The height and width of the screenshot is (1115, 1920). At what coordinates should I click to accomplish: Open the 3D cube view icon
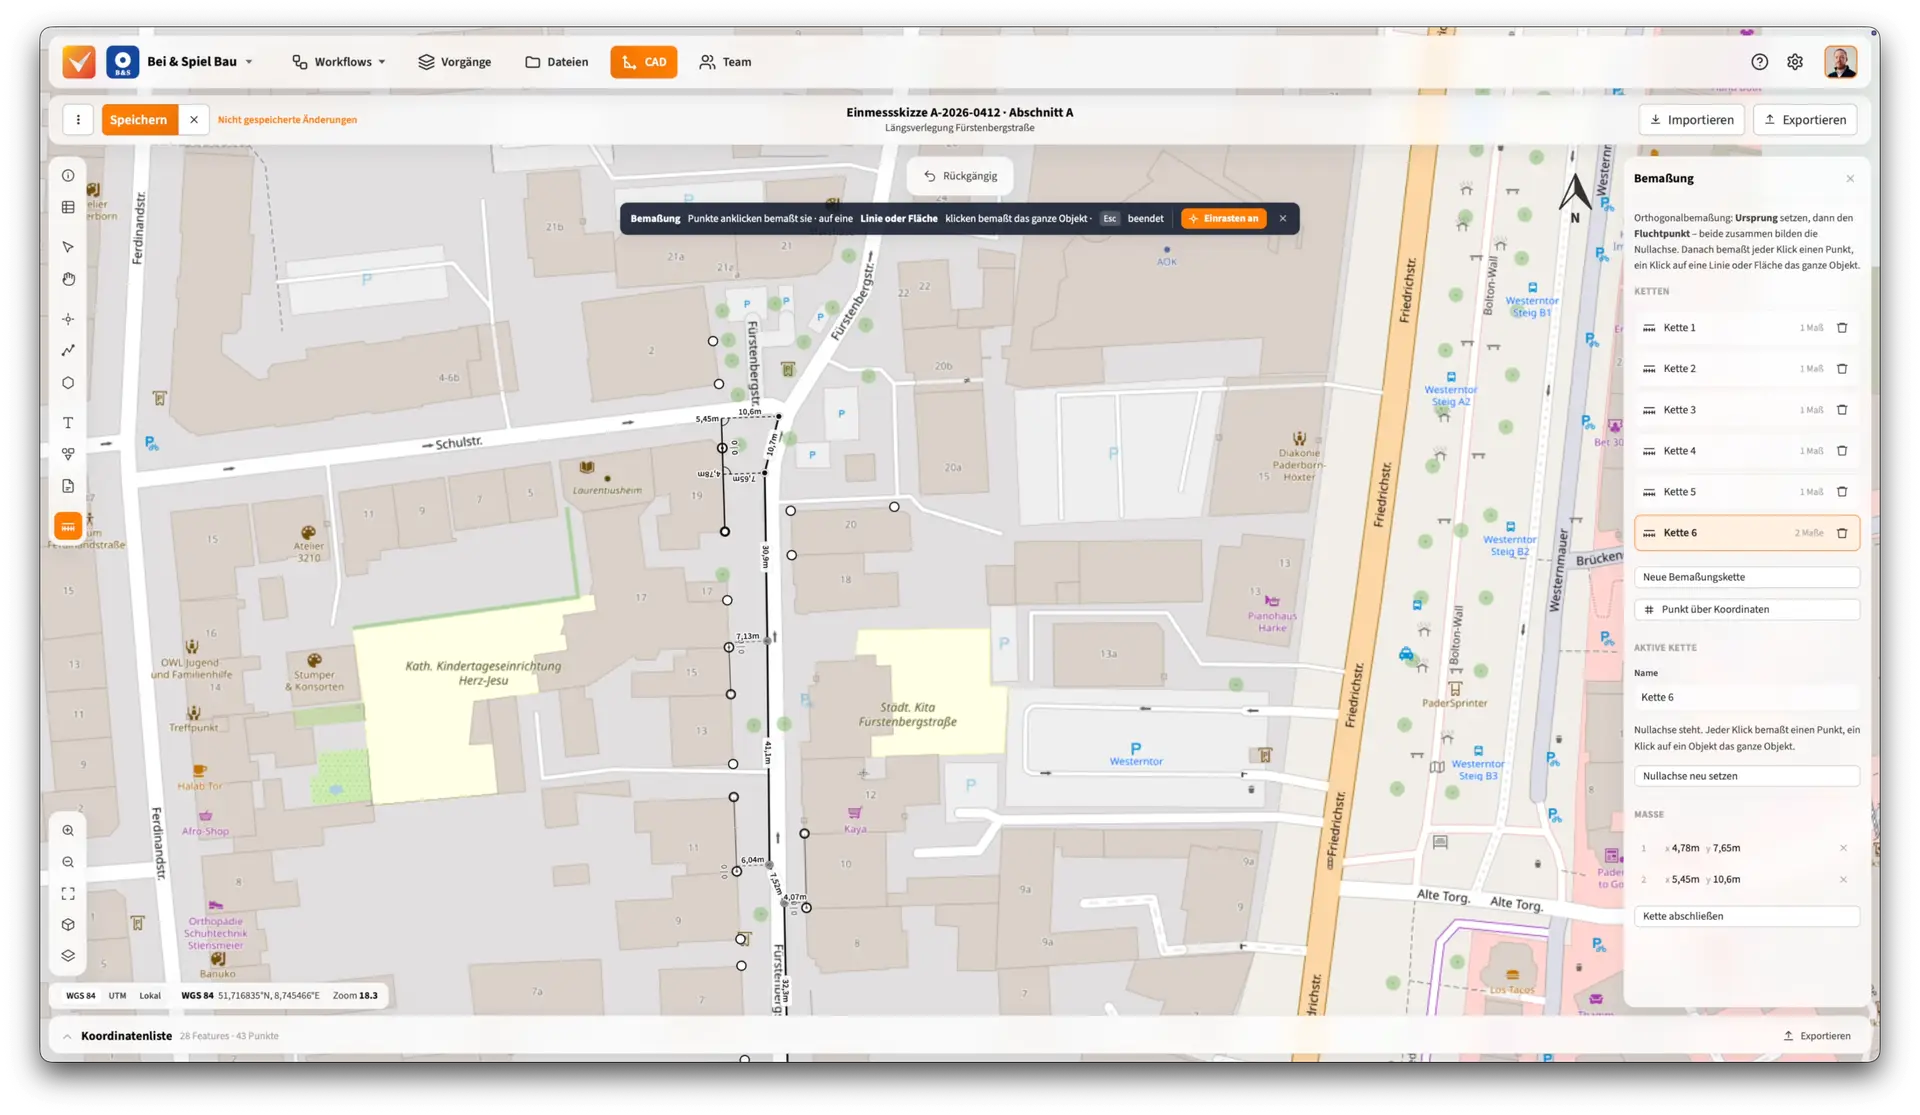tap(68, 925)
